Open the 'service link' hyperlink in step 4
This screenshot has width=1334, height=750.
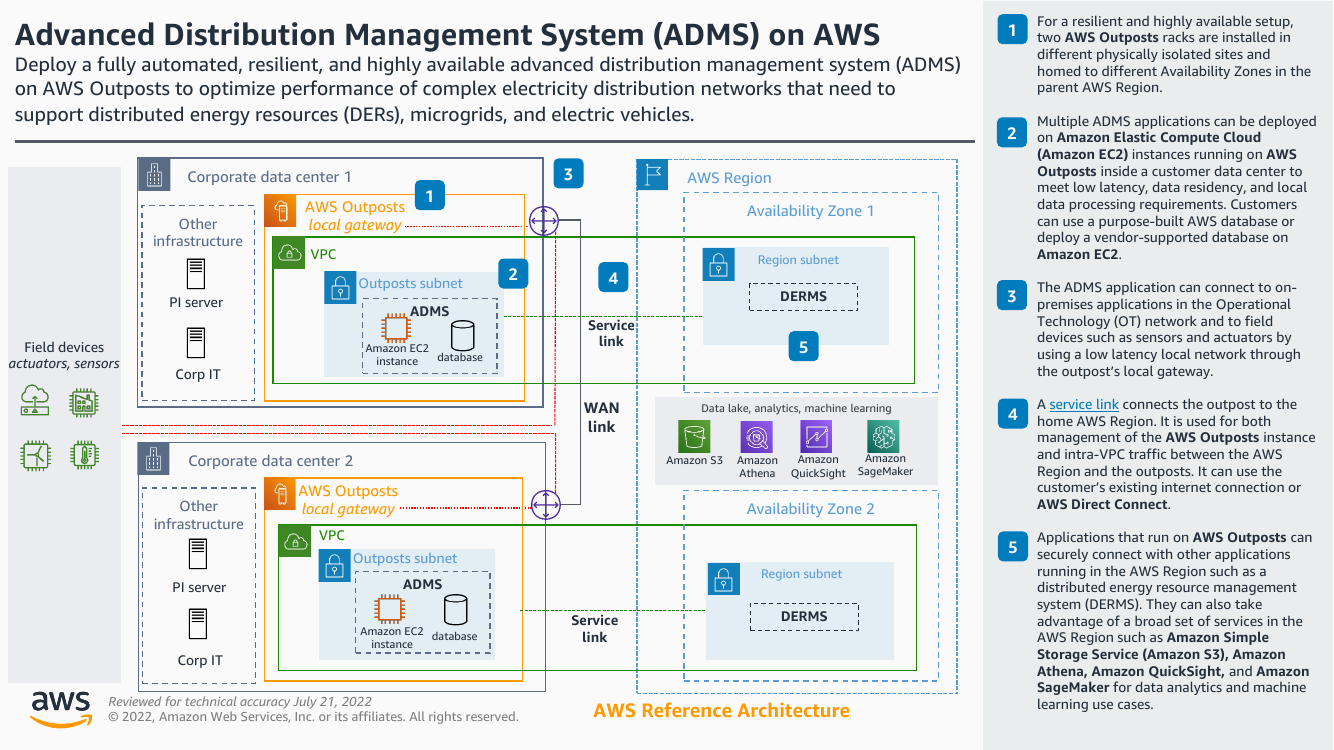click(x=1084, y=404)
